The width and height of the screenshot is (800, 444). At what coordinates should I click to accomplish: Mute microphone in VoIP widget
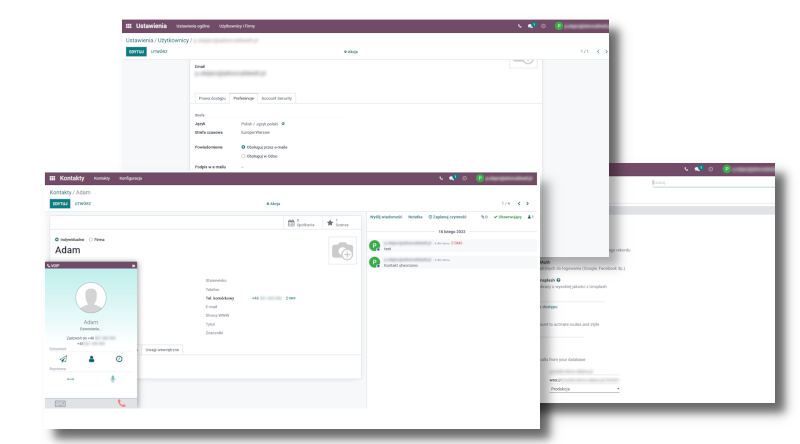coord(113,379)
